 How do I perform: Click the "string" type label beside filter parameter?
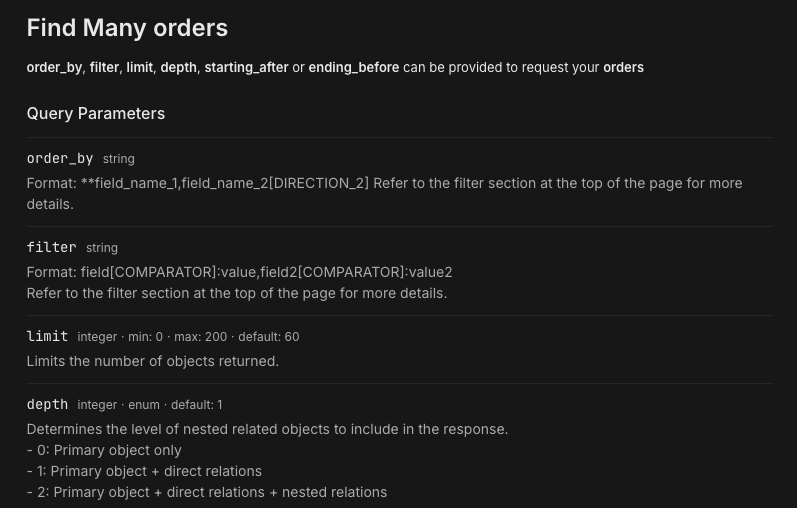tap(102, 248)
